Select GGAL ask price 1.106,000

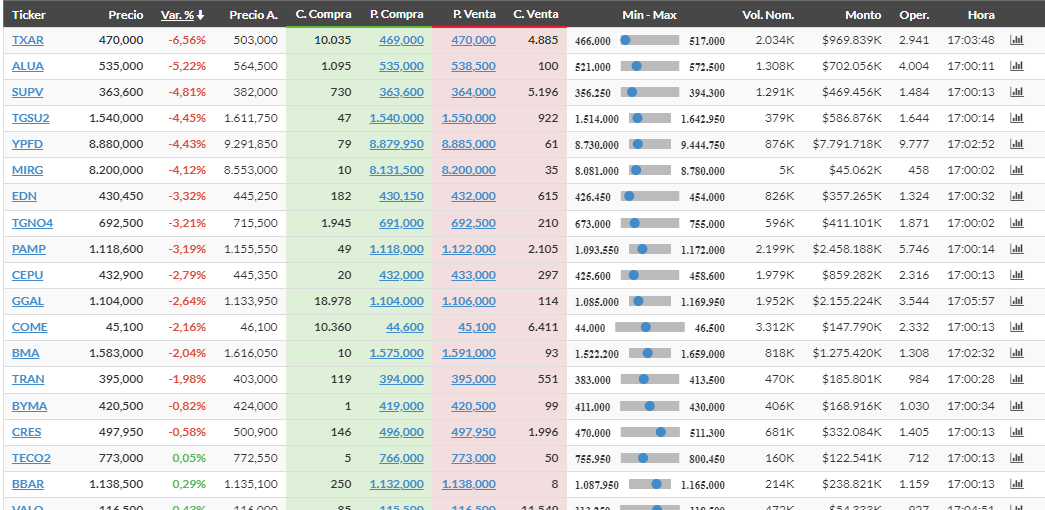point(469,301)
